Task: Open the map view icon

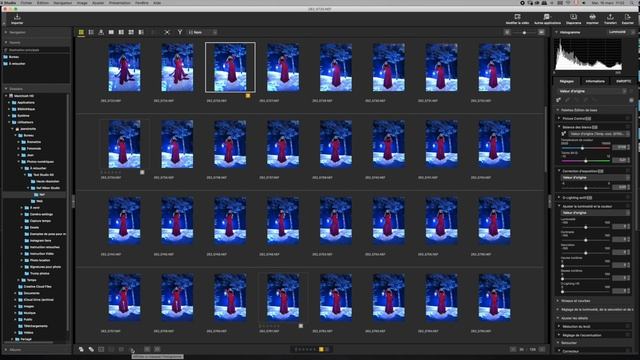Action: (x=101, y=32)
